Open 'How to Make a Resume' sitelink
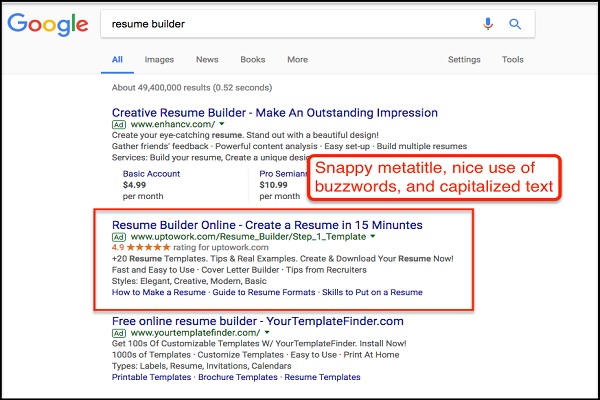The height and width of the screenshot is (400, 600). [159, 292]
